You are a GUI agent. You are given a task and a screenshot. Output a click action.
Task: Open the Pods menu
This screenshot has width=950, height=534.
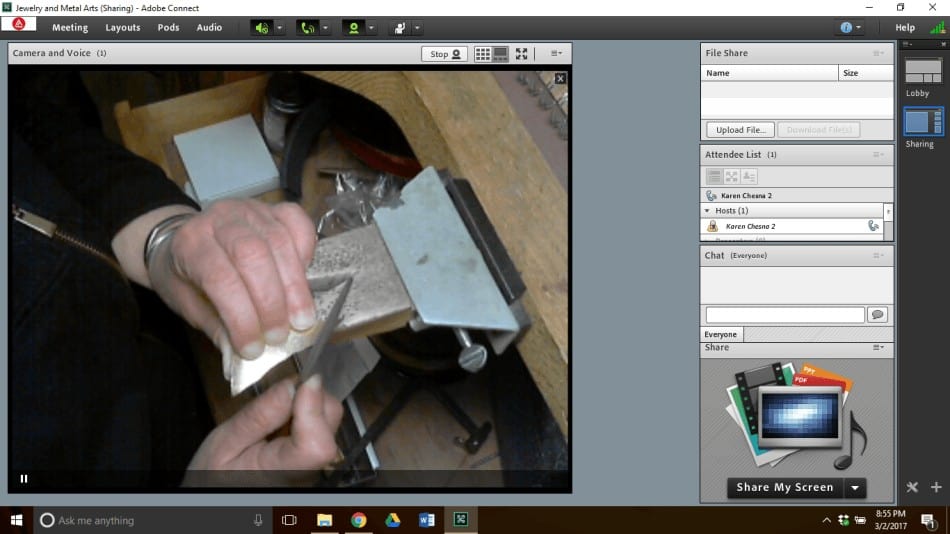(x=168, y=27)
